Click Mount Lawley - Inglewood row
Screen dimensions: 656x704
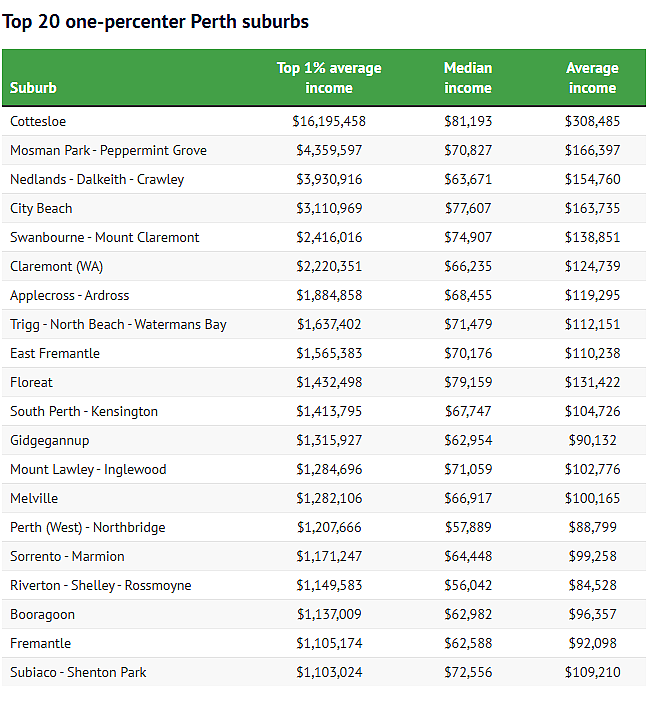[x=324, y=470]
